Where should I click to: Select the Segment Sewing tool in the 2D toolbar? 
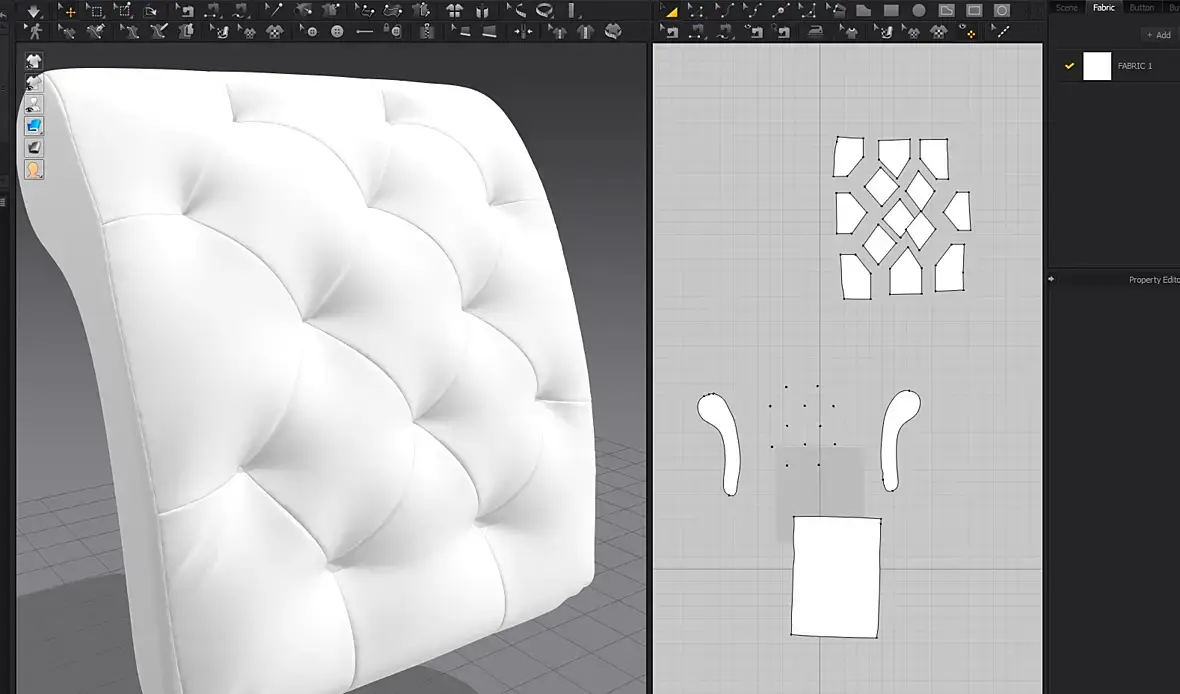pyautogui.click(x=697, y=32)
